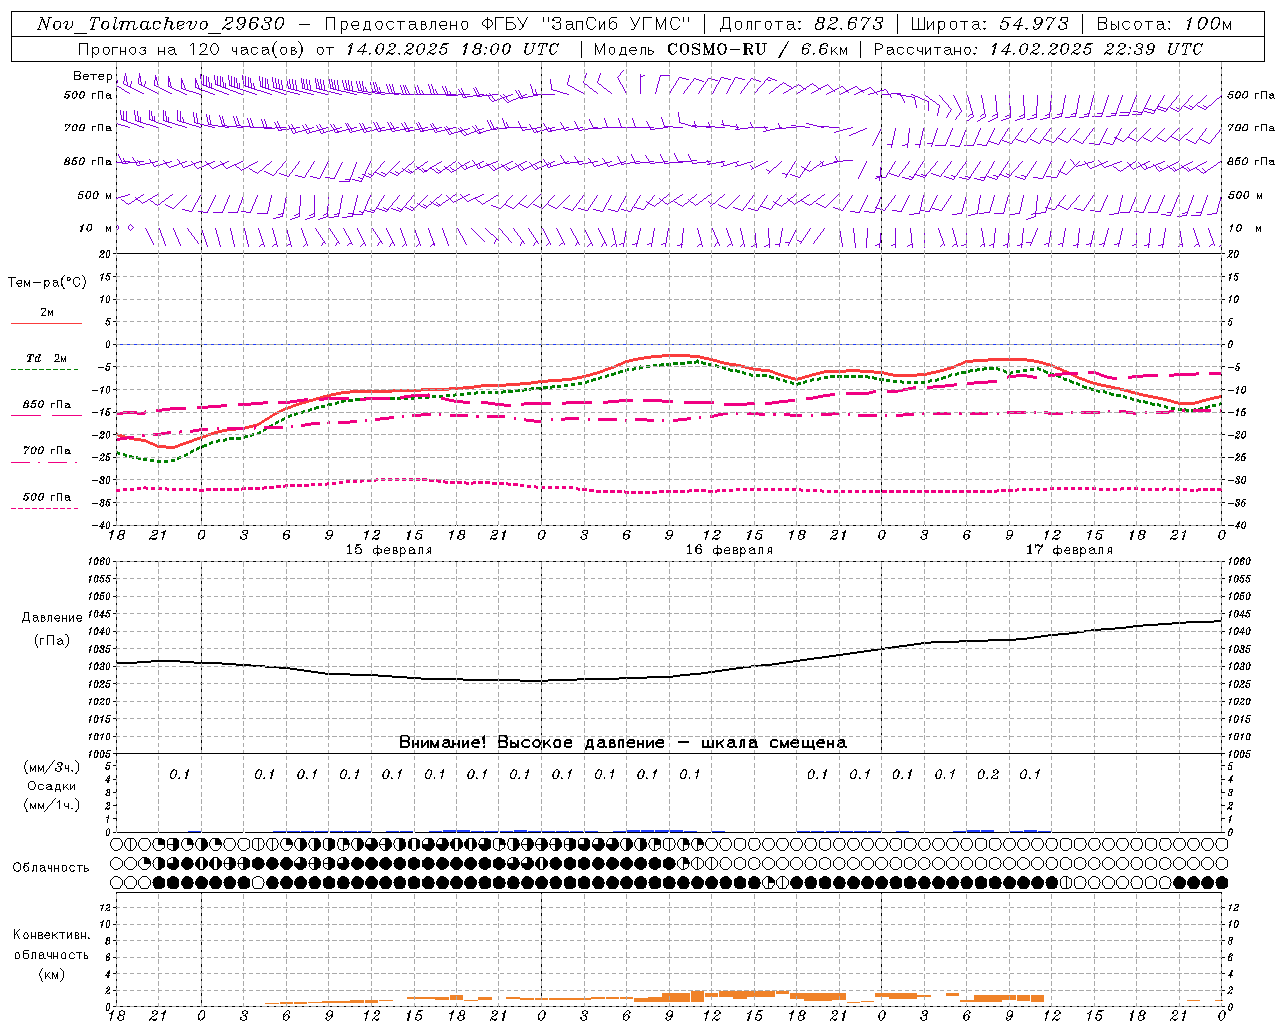The width and height of the screenshot is (1280, 1024).
Task: Click the 'Внимание! Высокое давление – шкала смещена' warning
Action: point(622,742)
